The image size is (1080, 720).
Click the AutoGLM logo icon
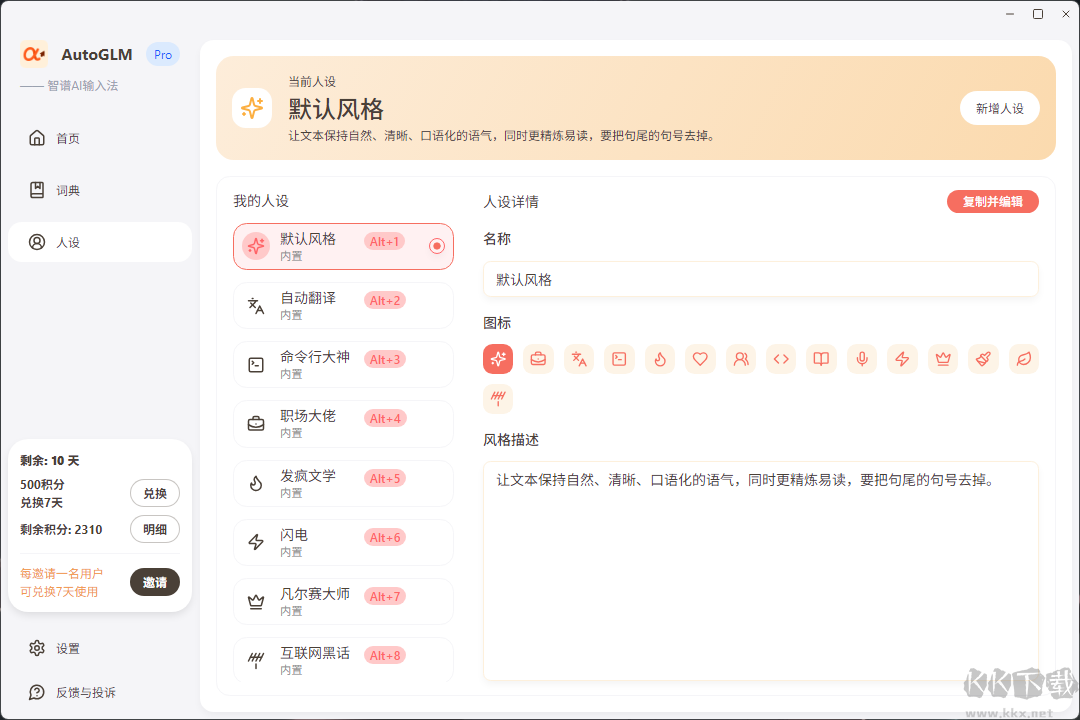[x=34, y=54]
